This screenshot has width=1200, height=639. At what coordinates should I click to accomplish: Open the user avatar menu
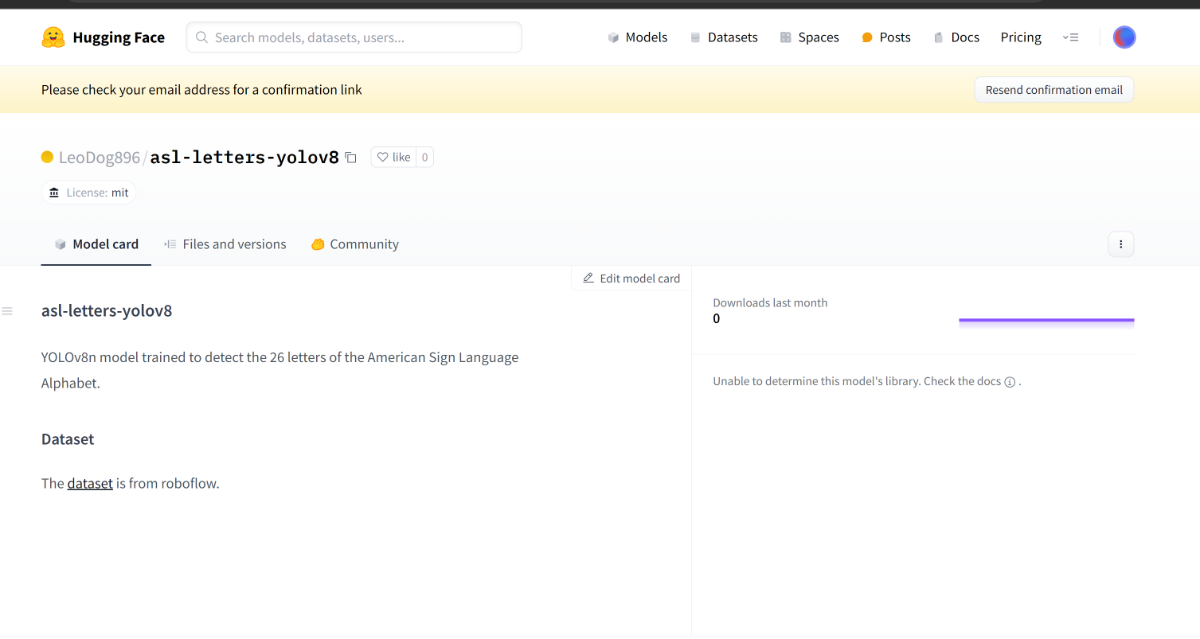(1124, 37)
